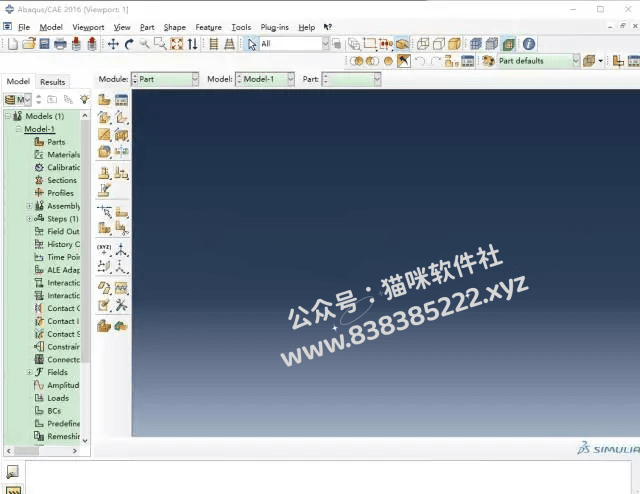Open the Part Manager toolbox icon
This screenshot has width=640, height=494.
tap(121, 100)
